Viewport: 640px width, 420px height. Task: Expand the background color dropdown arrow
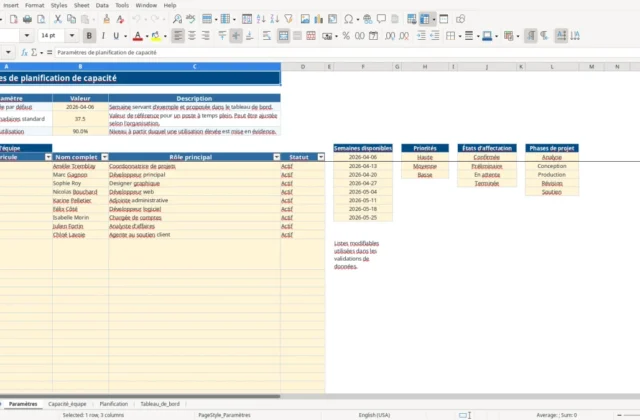pos(165,36)
